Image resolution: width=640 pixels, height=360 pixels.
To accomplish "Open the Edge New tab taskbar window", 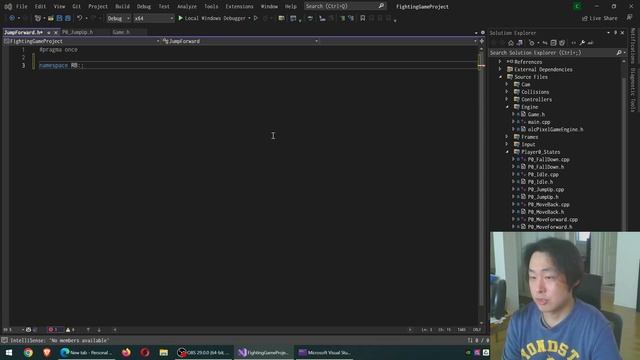I will (86, 352).
